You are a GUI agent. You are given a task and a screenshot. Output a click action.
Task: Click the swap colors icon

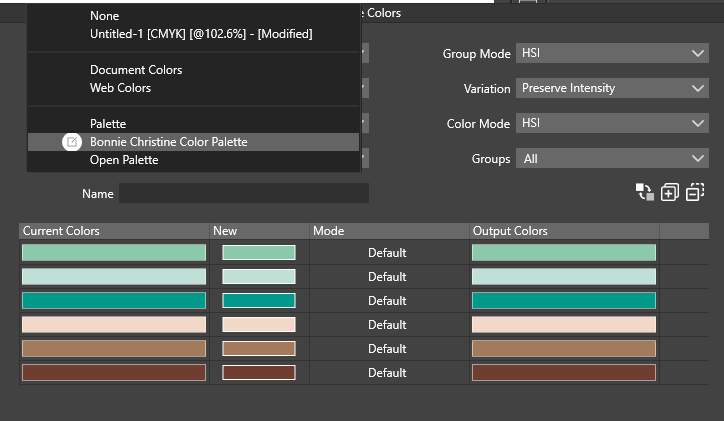point(644,192)
